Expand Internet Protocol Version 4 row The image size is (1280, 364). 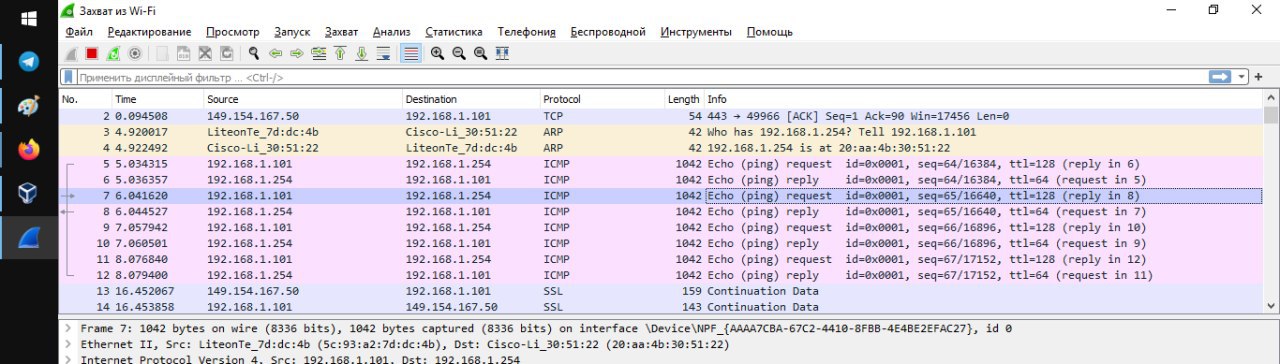point(67,359)
